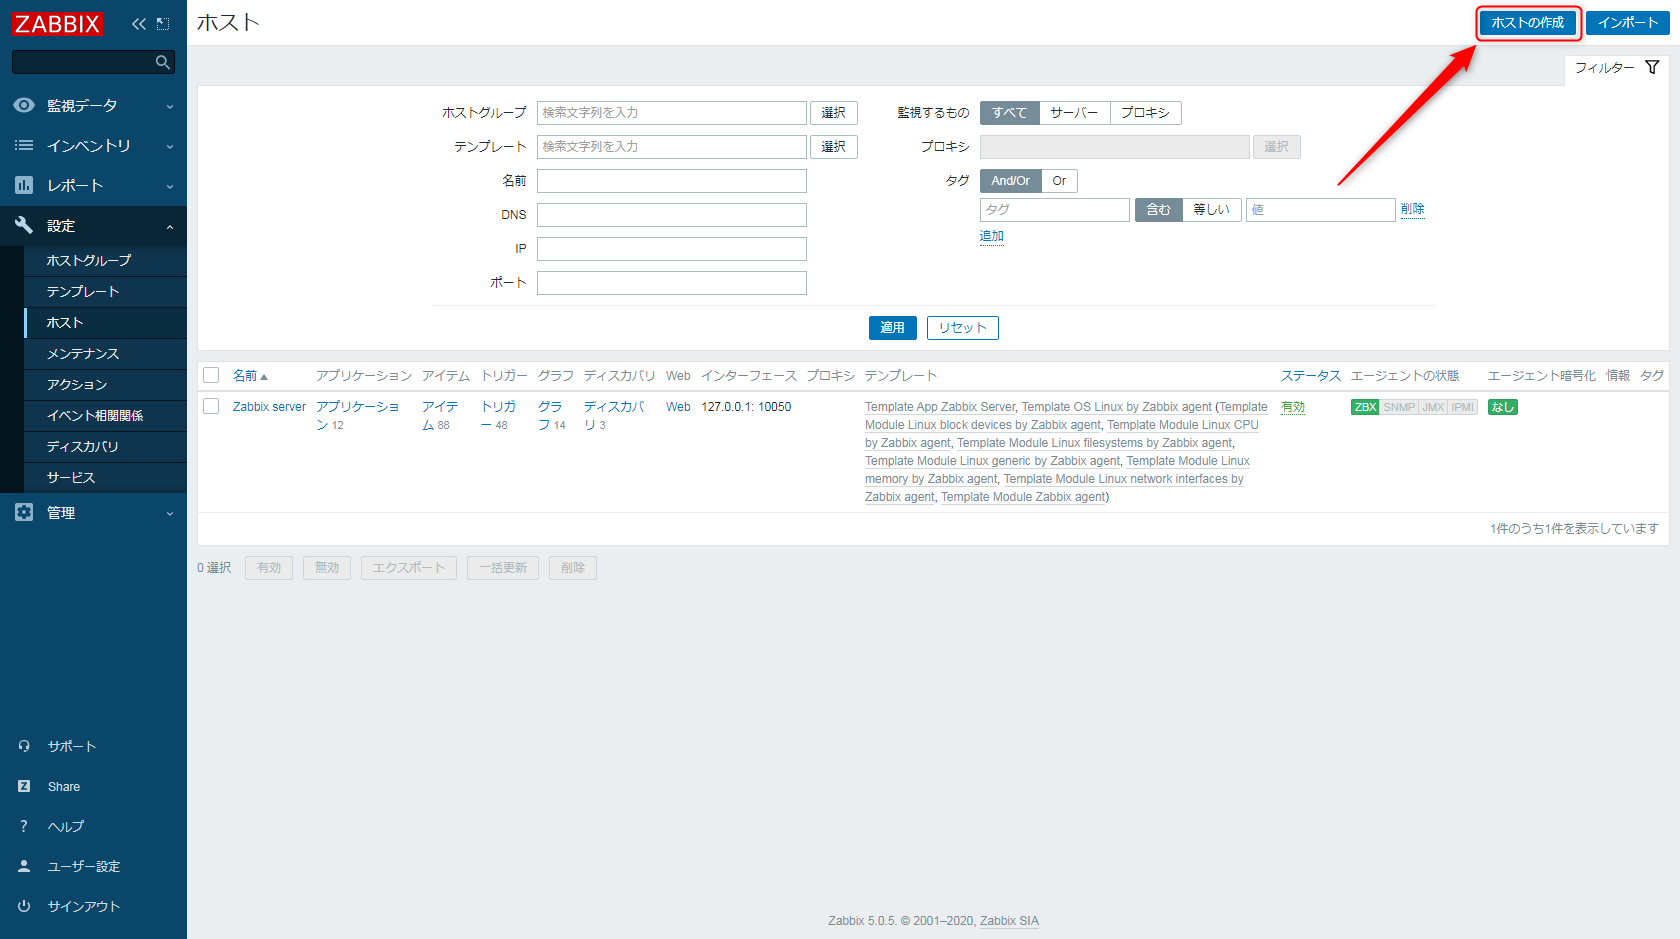
Task: Click the question mark icon for ヘルプ
Action: coord(24,826)
